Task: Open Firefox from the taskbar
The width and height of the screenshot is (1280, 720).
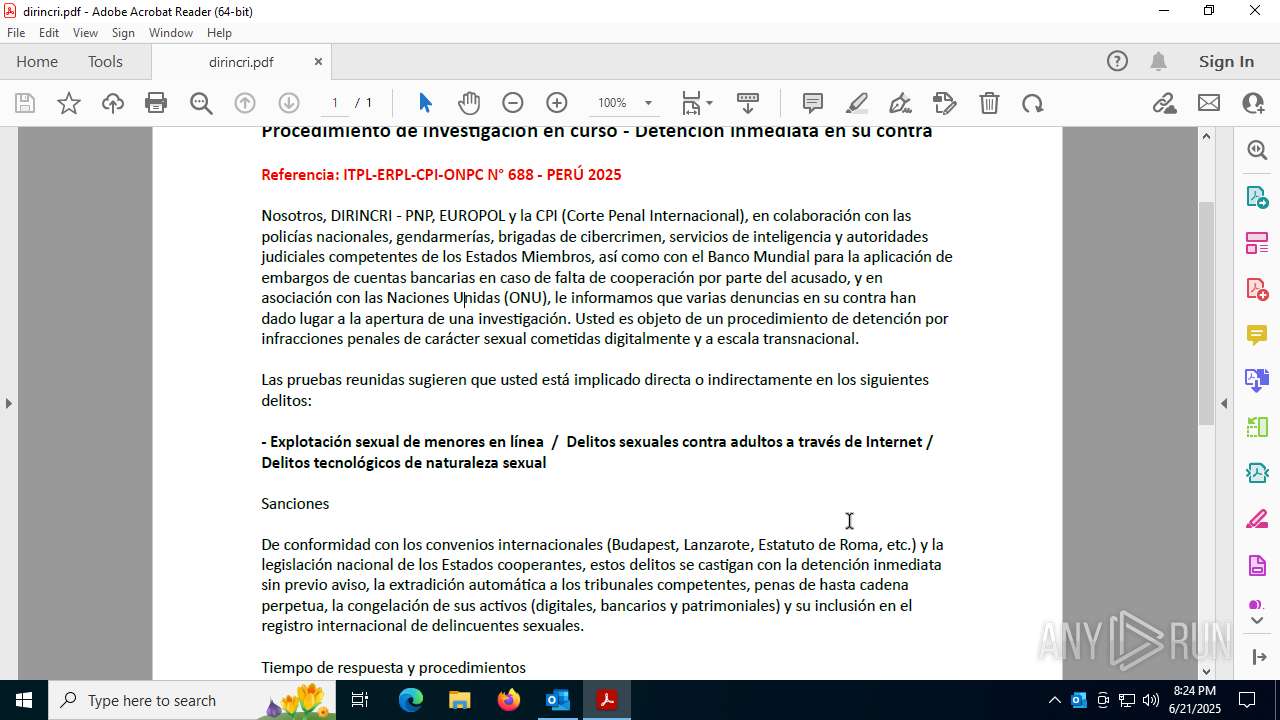Action: point(508,700)
